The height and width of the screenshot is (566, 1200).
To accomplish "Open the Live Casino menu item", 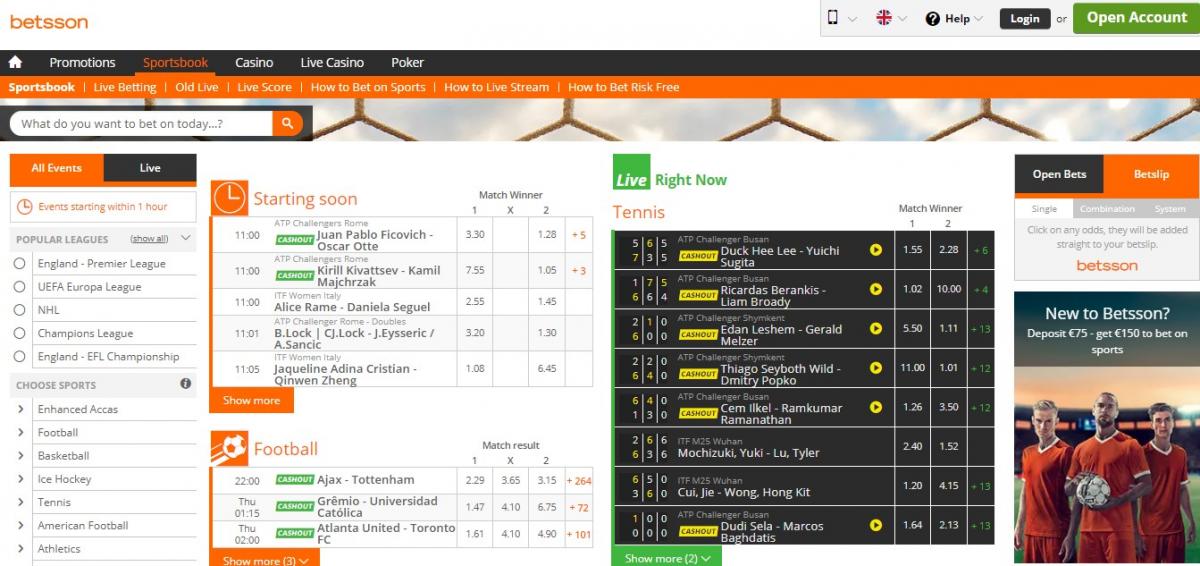I will [x=332, y=62].
